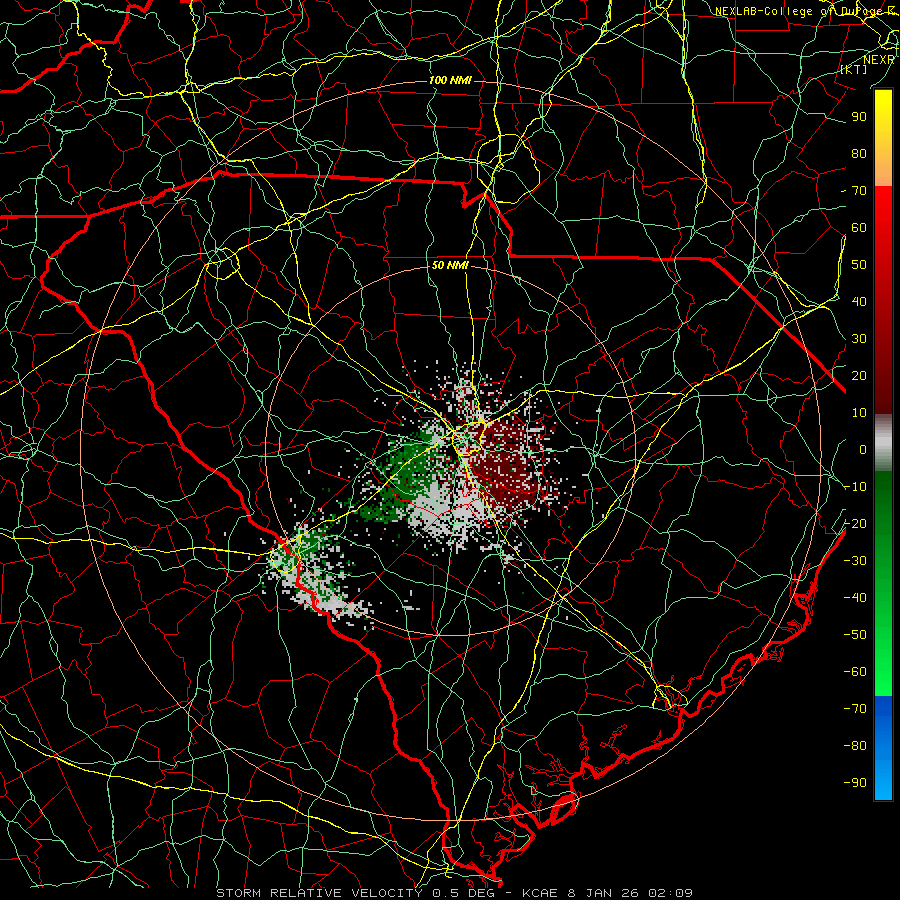Click the -20 knot scale label
900x900 pixels.
click(855, 523)
